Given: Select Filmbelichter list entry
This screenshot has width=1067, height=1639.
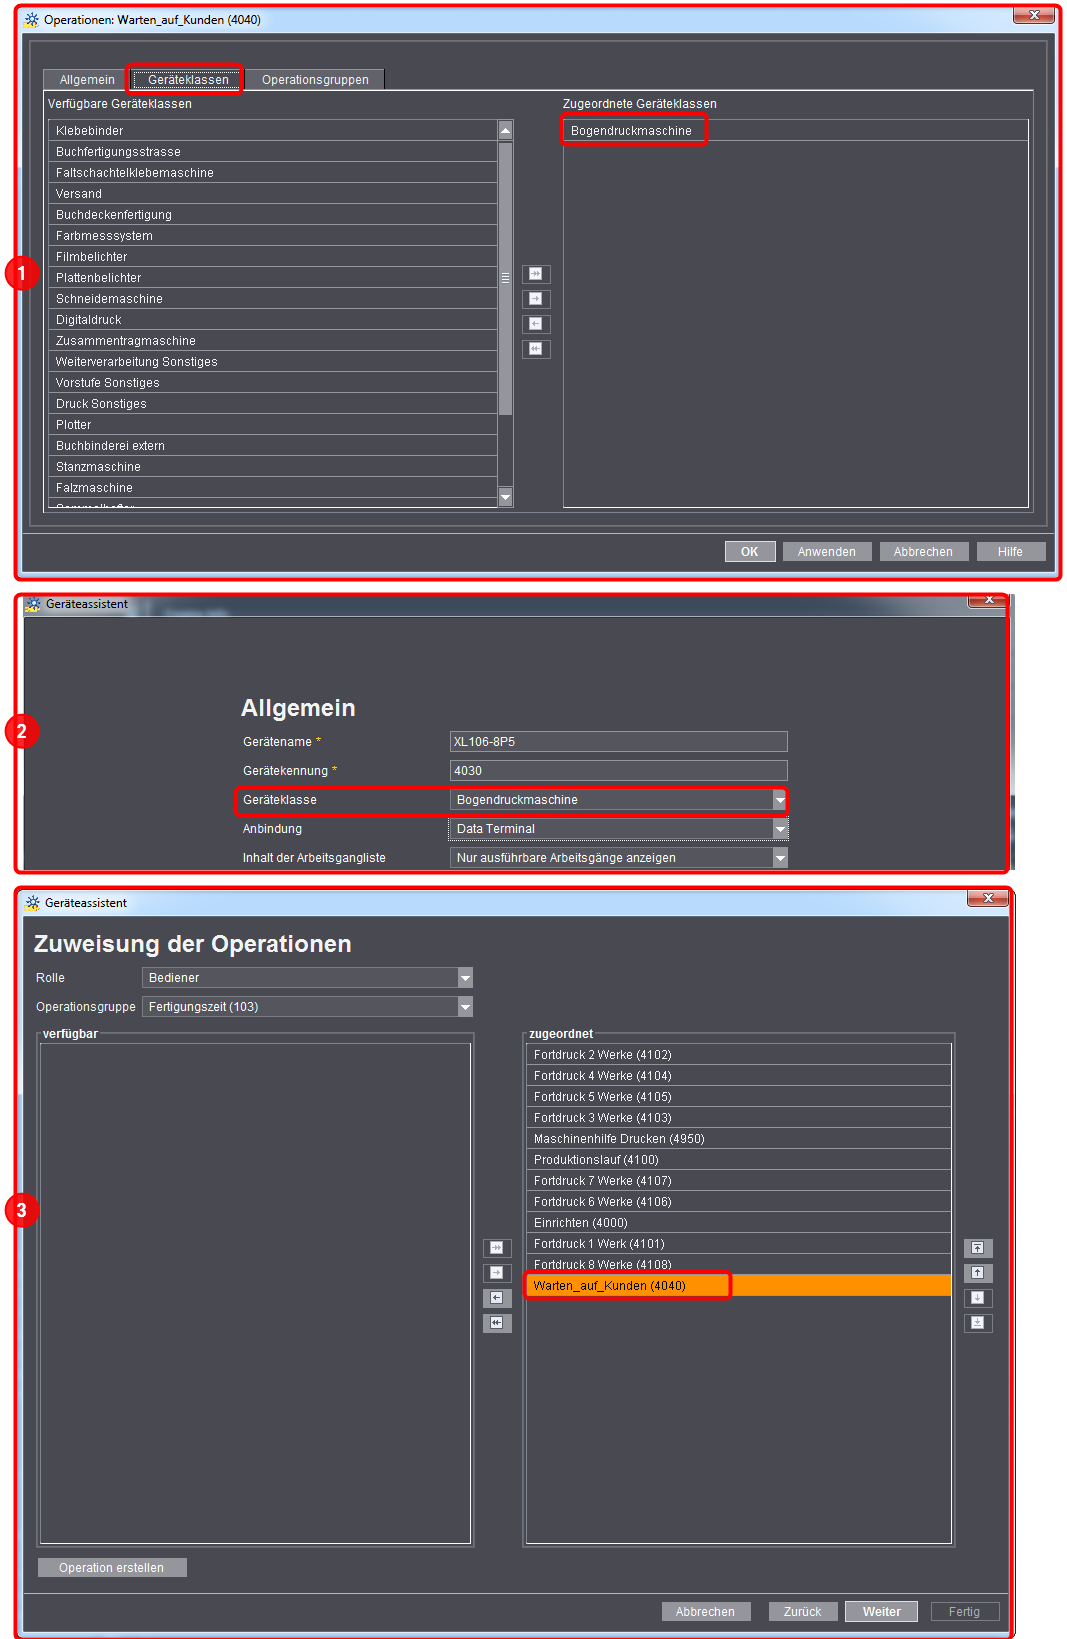Looking at the screenshot, I should coord(273,257).
